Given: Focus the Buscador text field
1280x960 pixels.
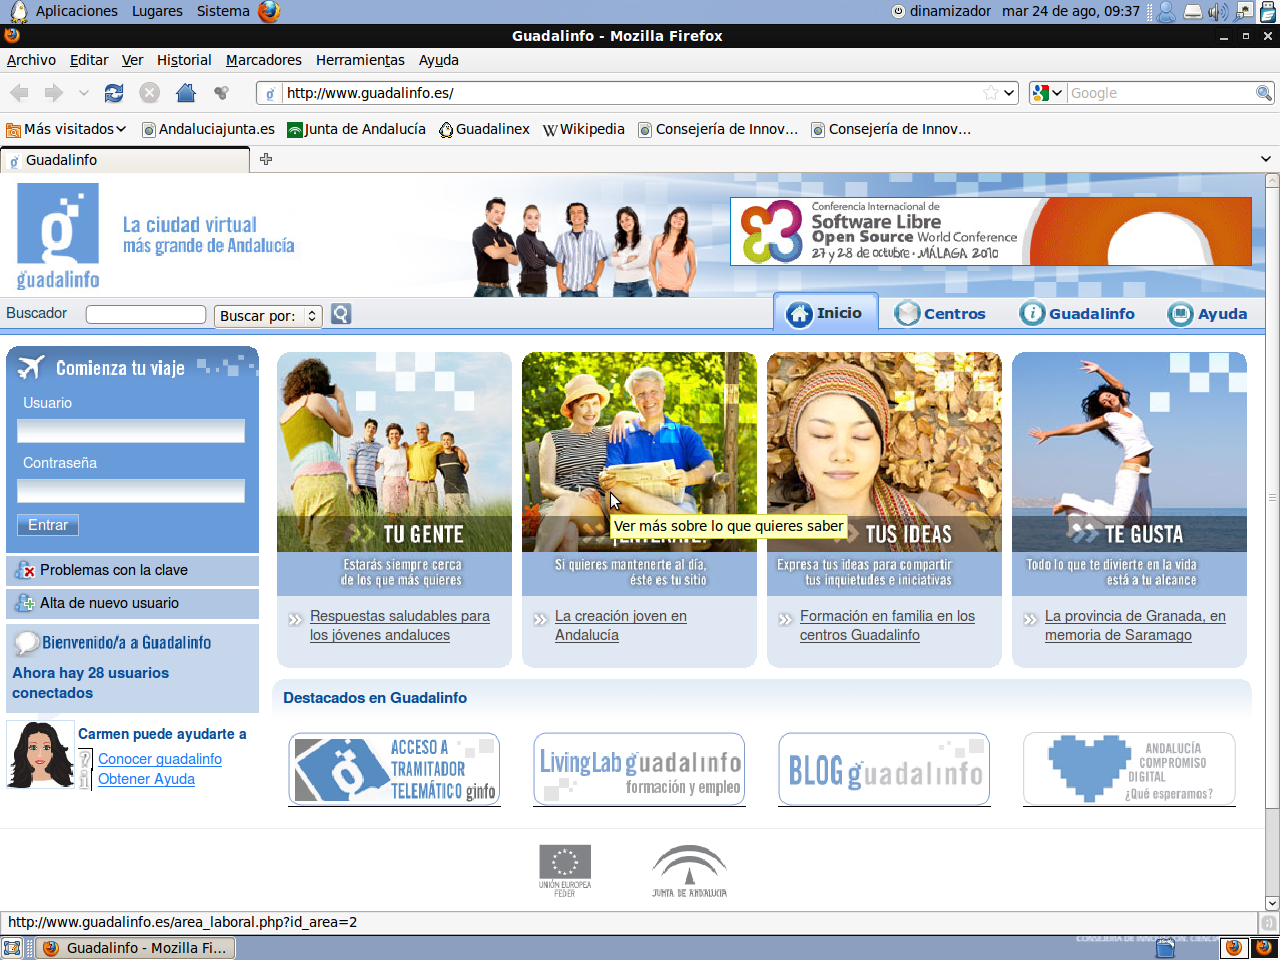Looking at the screenshot, I should click(146, 315).
